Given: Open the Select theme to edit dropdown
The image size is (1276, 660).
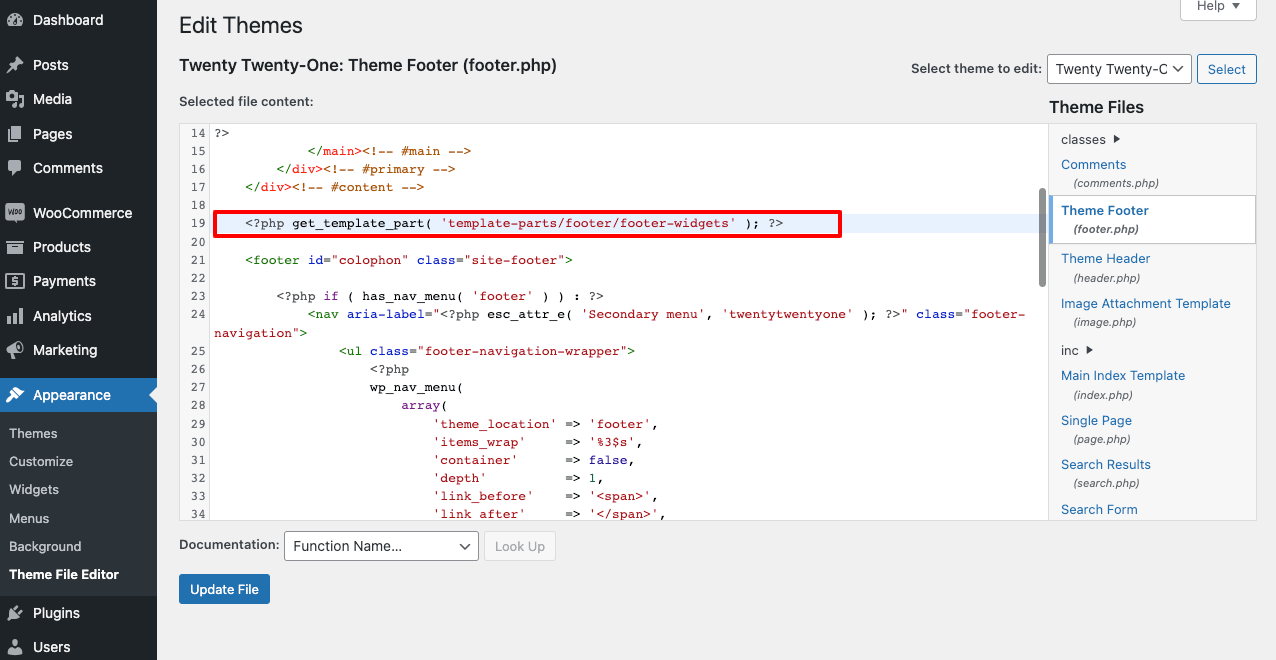Looking at the screenshot, I should tap(1119, 69).
